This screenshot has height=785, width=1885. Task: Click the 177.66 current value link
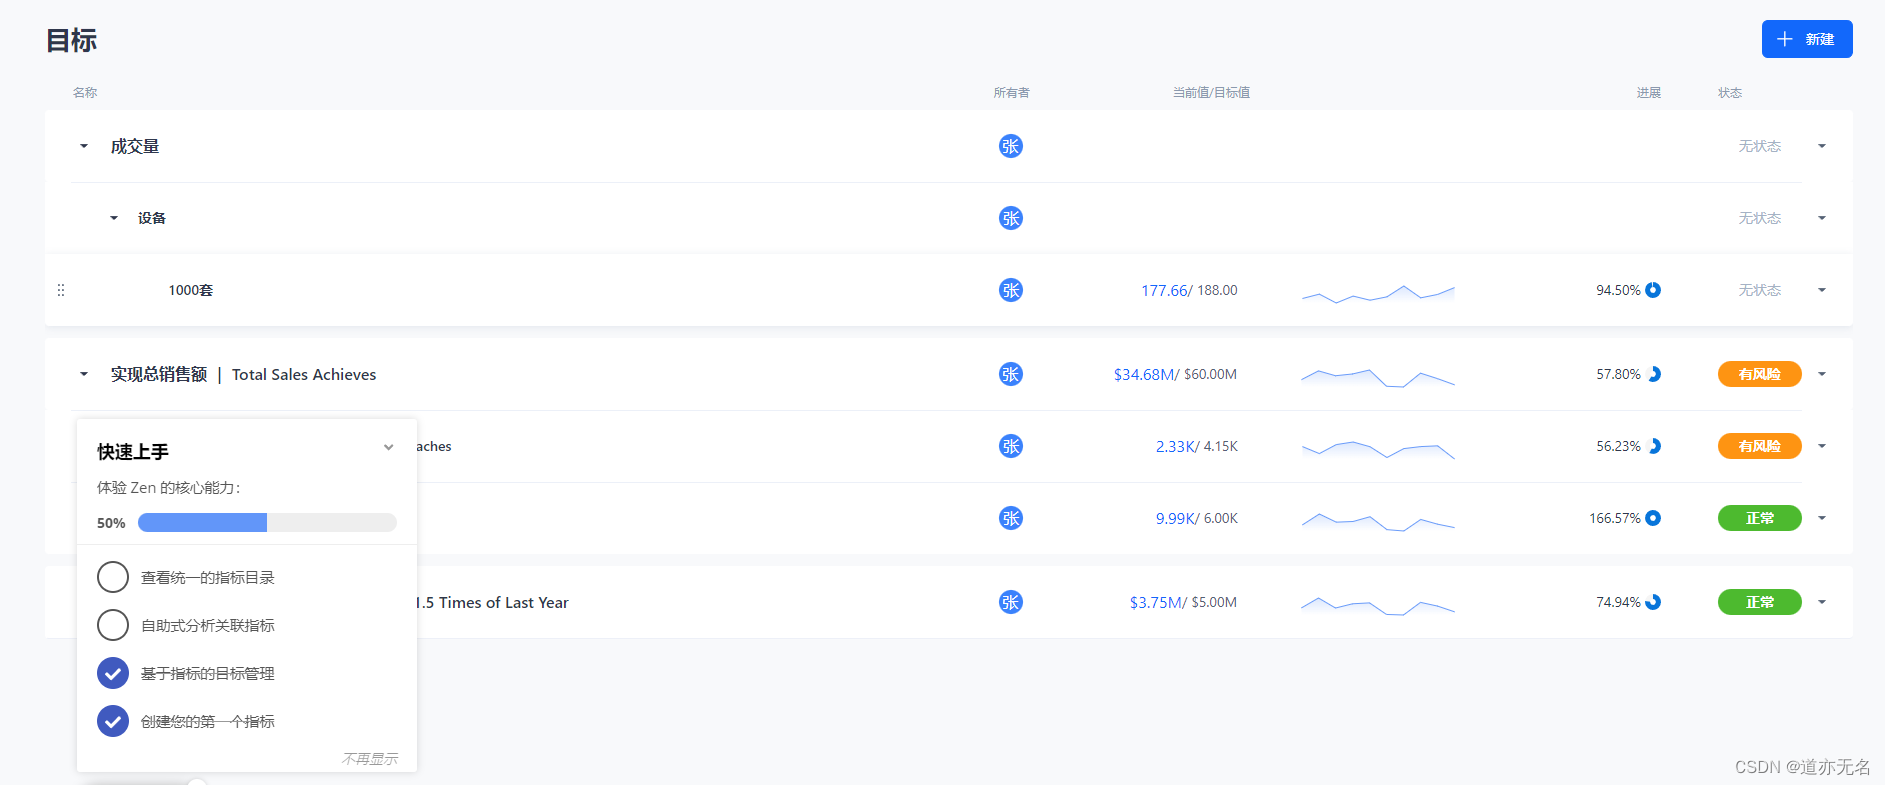pyautogui.click(x=1164, y=290)
